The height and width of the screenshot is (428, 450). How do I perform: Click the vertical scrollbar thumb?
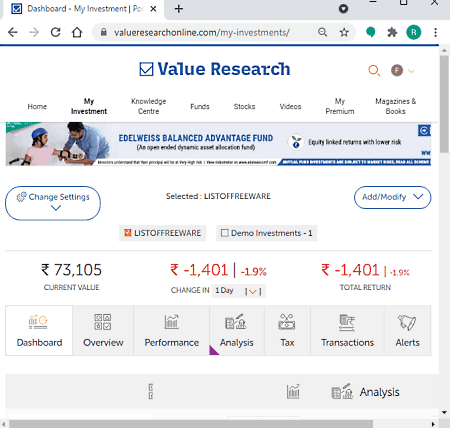pos(444,104)
